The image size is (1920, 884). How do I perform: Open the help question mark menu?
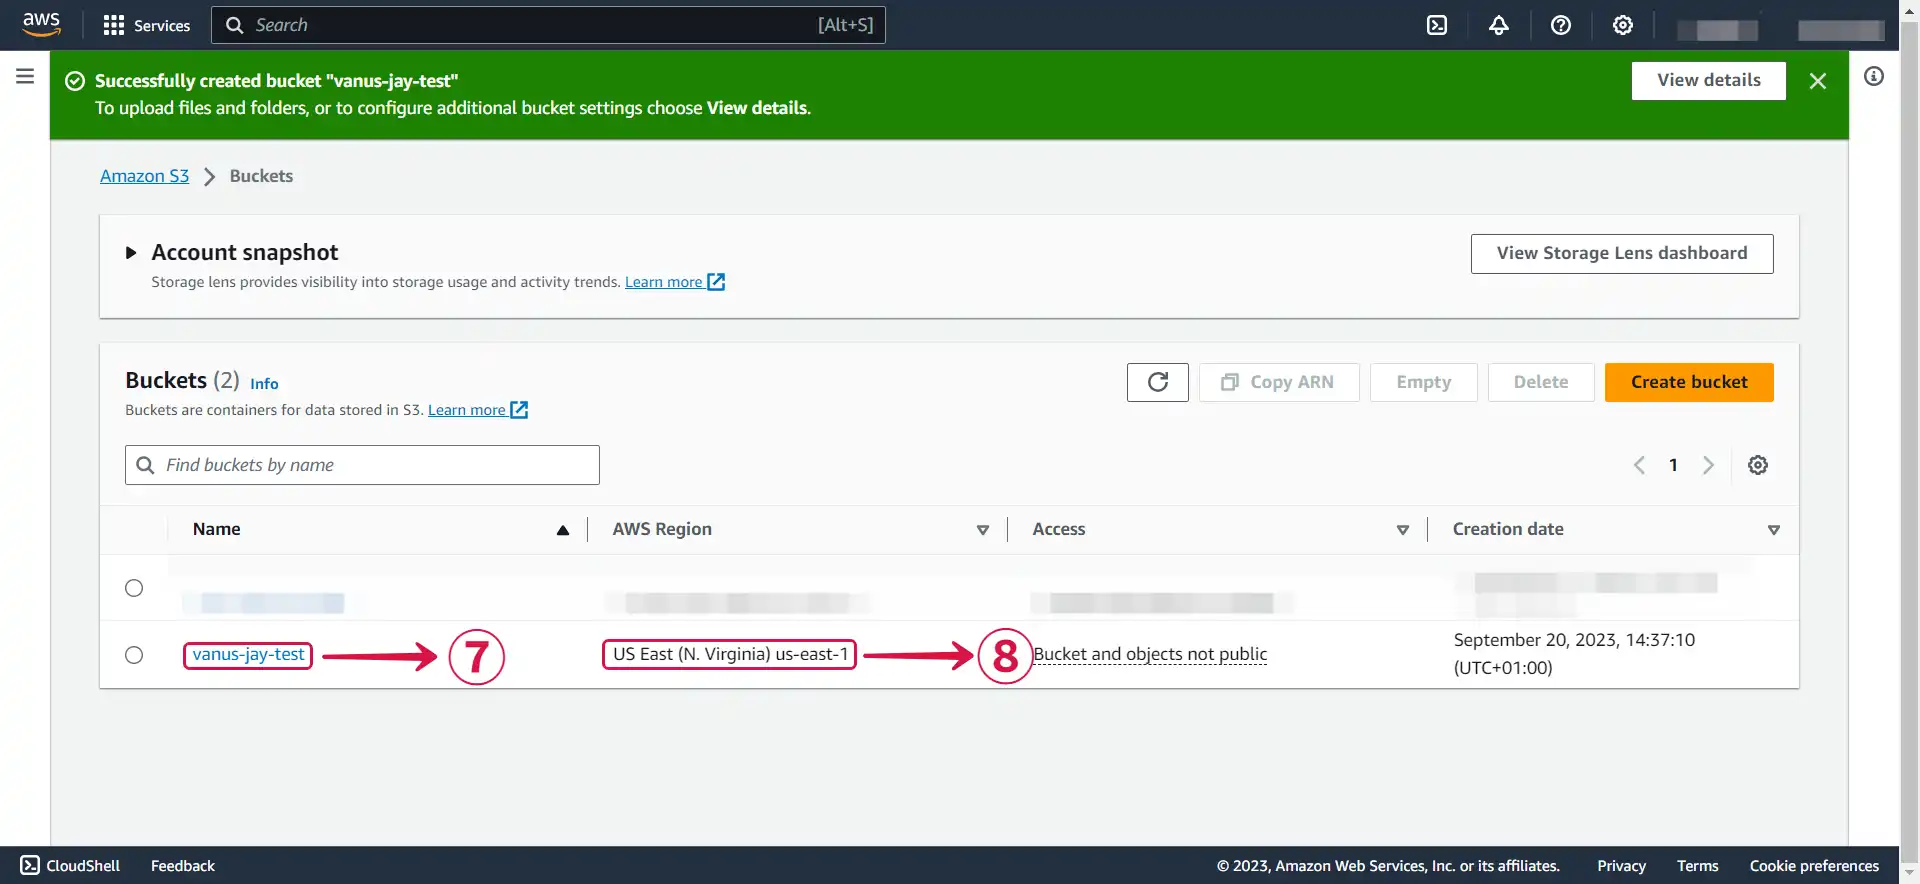(x=1561, y=25)
